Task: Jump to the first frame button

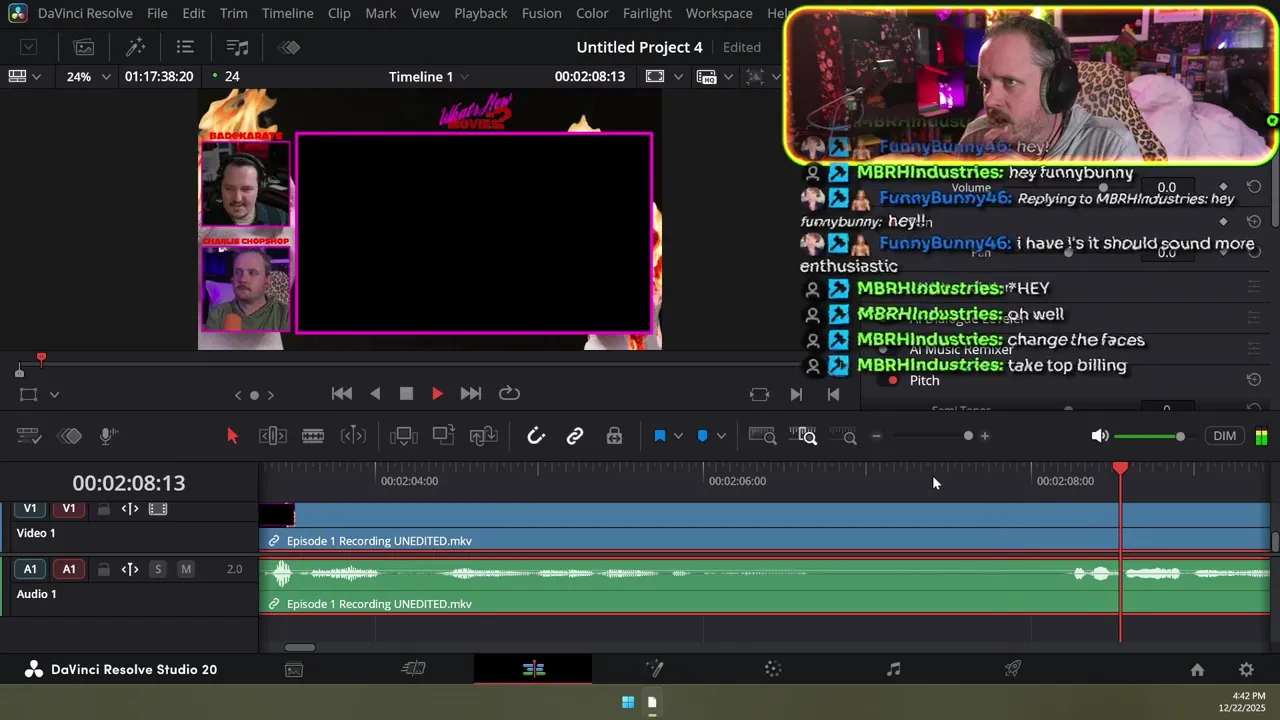Action: click(x=341, y=394)
